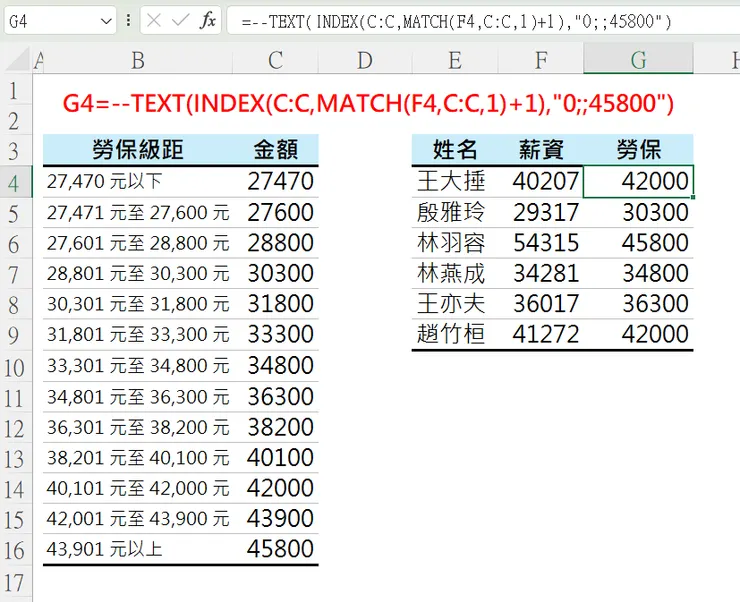Click amount cell 33300
Screen dimensions: 740x602
tap(276, 334)
